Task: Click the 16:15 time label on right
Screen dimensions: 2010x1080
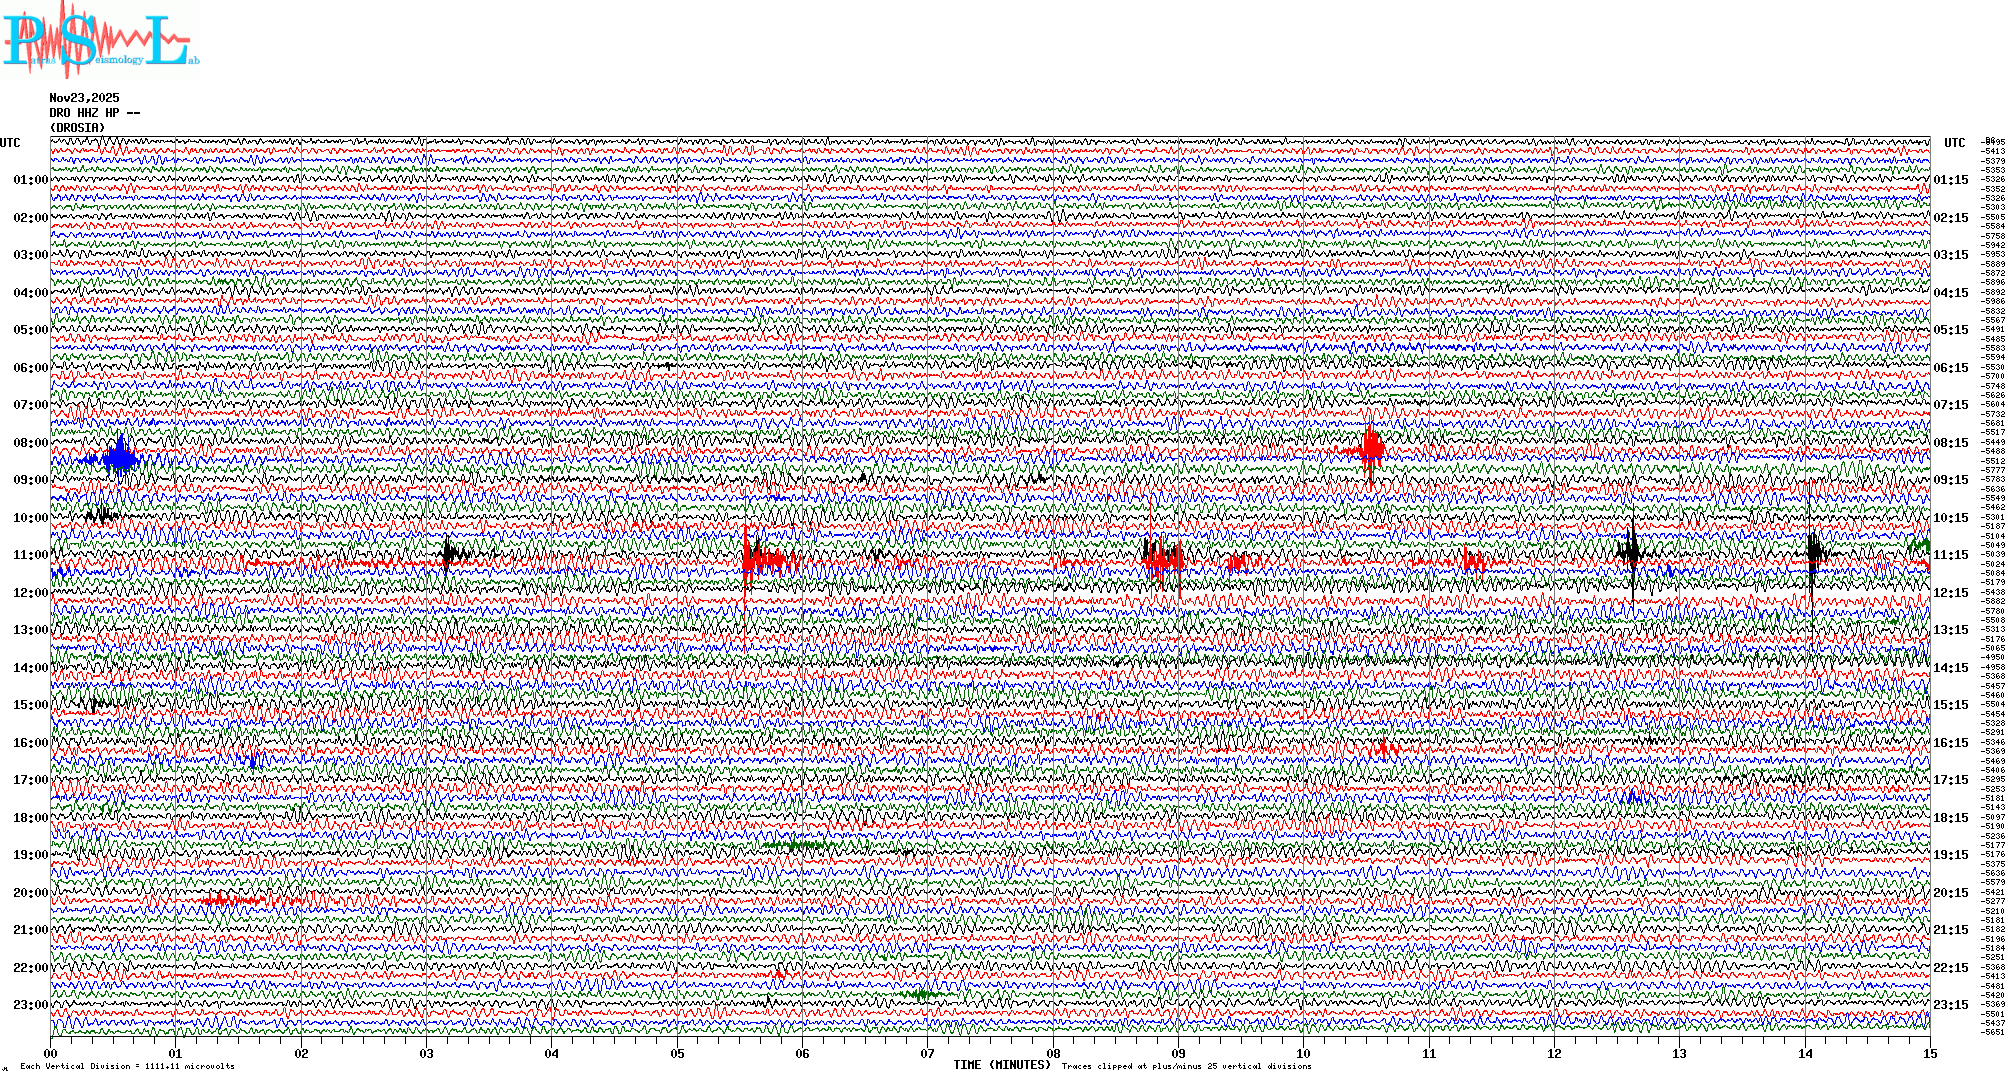Action: 1950,743
